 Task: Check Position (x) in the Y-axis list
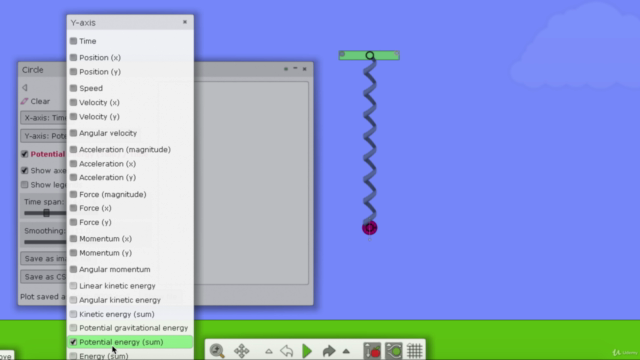click(73, 58)
